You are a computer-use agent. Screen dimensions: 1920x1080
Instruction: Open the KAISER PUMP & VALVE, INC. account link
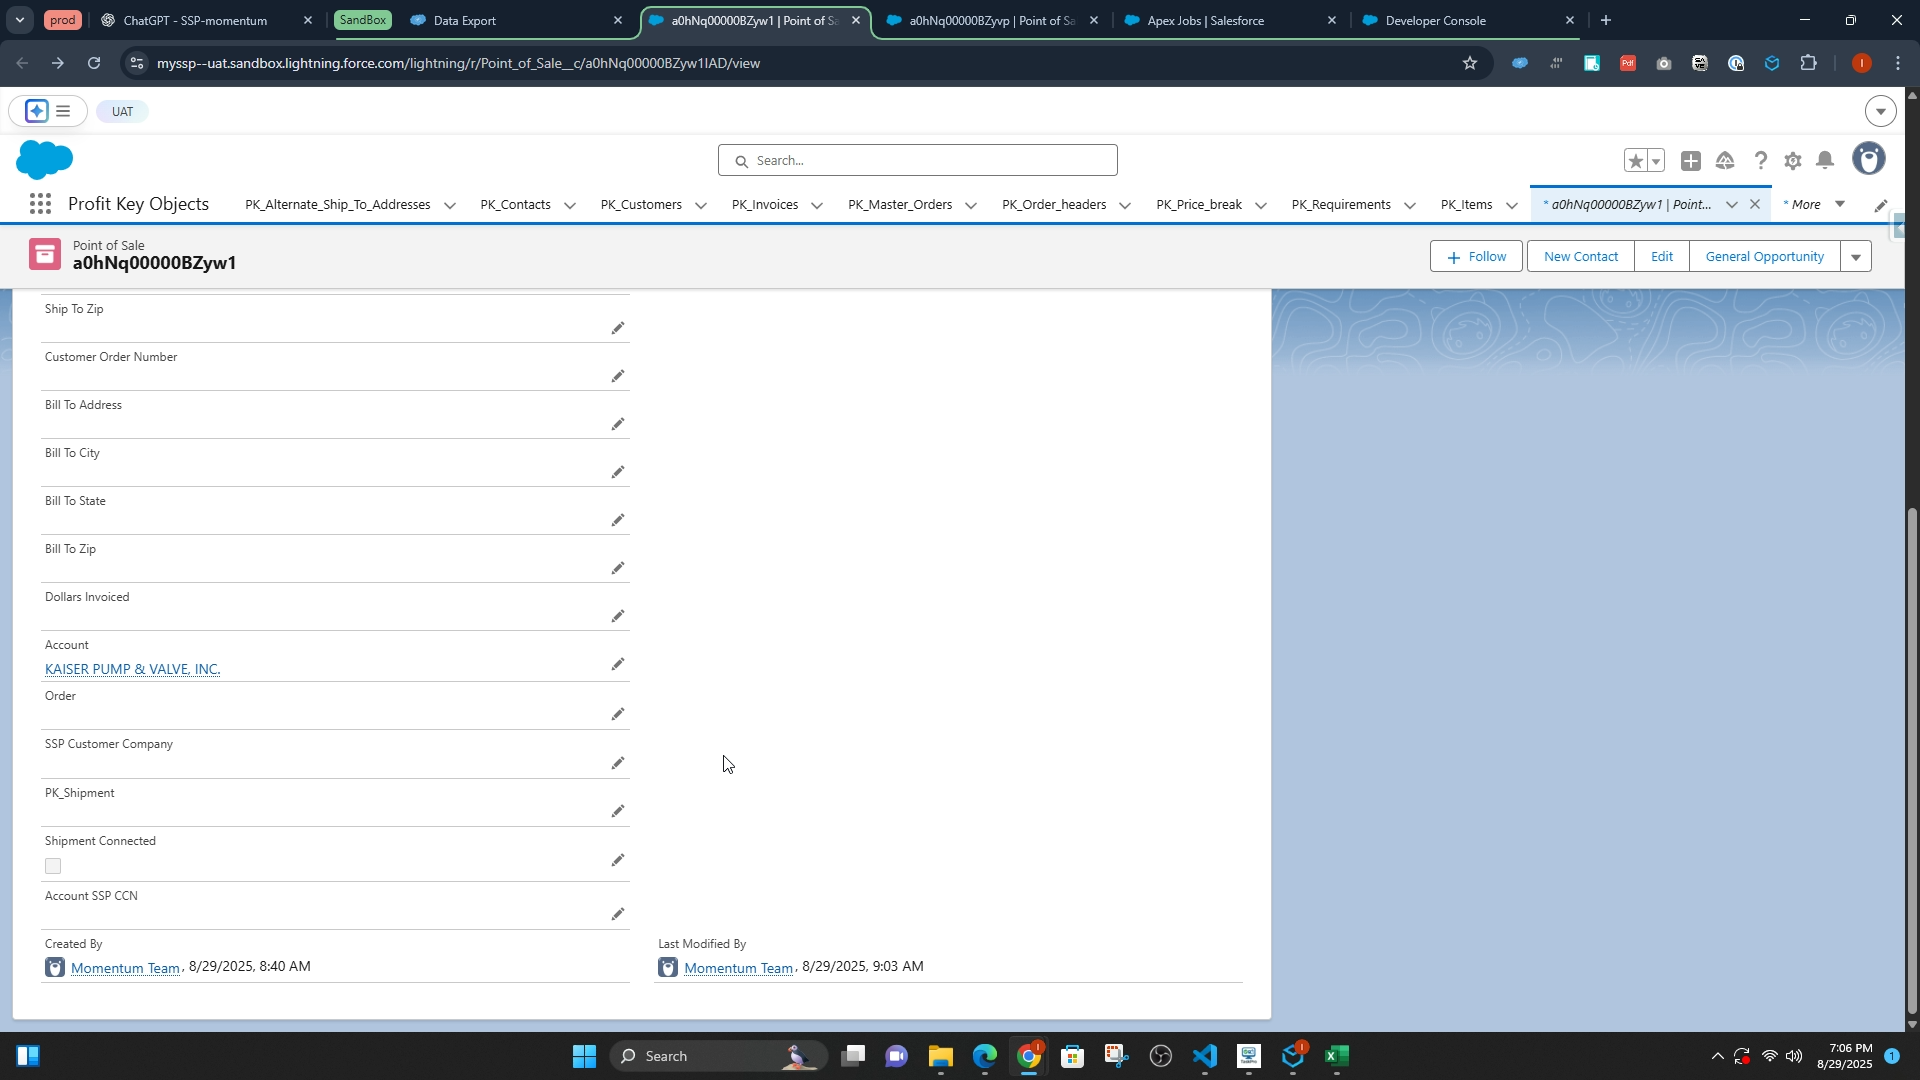click(132, 669)
